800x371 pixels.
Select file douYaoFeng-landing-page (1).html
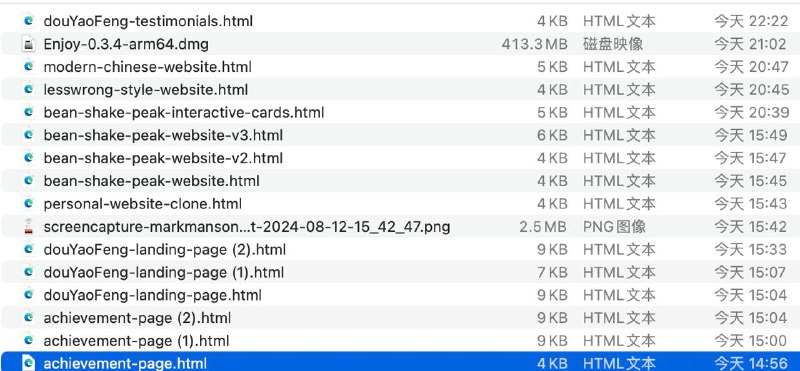(x=400, y=272)
